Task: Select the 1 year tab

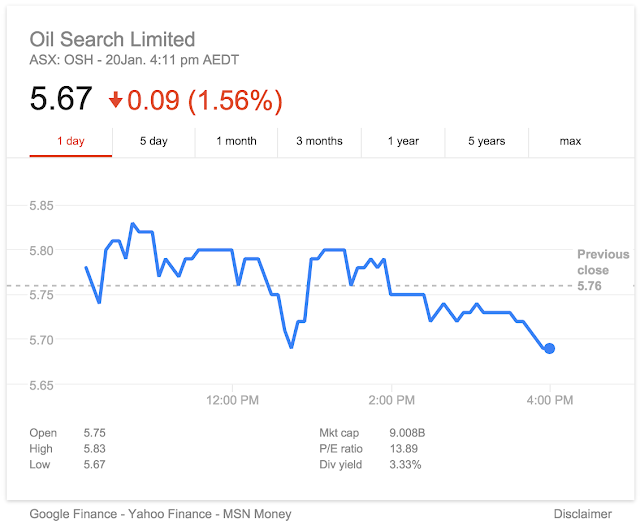Action: 403,141
